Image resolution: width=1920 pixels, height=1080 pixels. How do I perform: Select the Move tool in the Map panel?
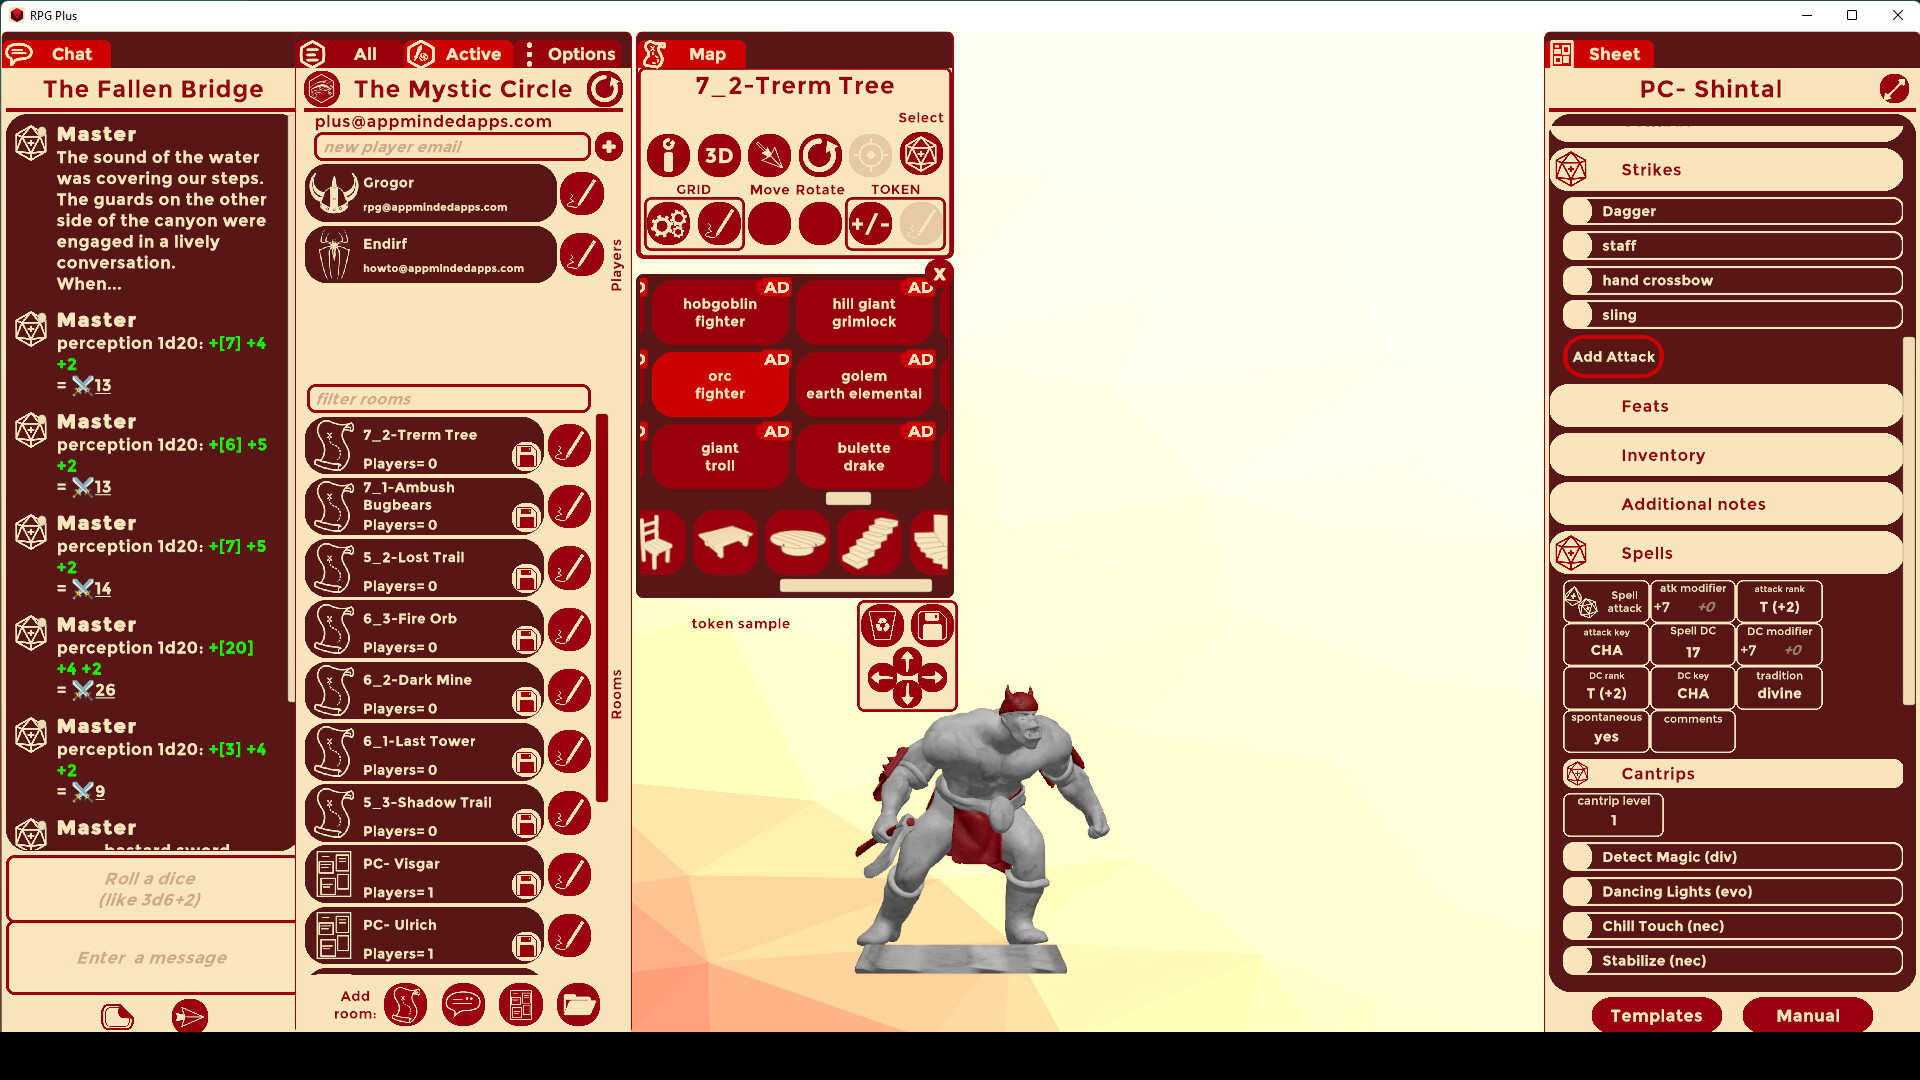(x=768, y=156)
